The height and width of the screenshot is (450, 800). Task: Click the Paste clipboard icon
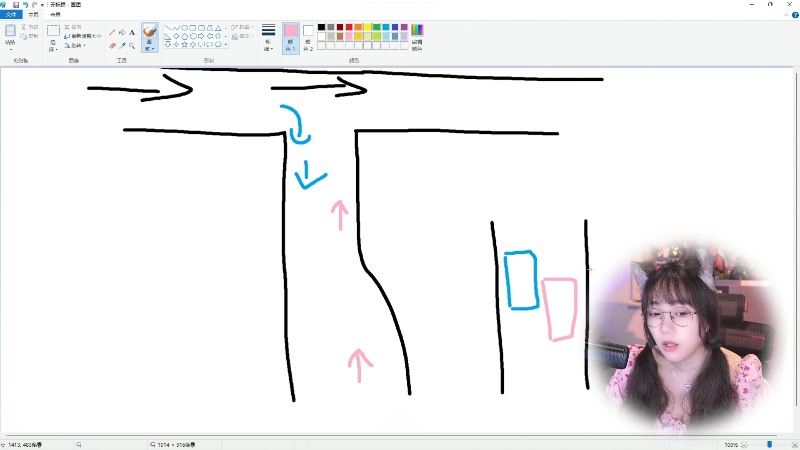tap(10, 31)
